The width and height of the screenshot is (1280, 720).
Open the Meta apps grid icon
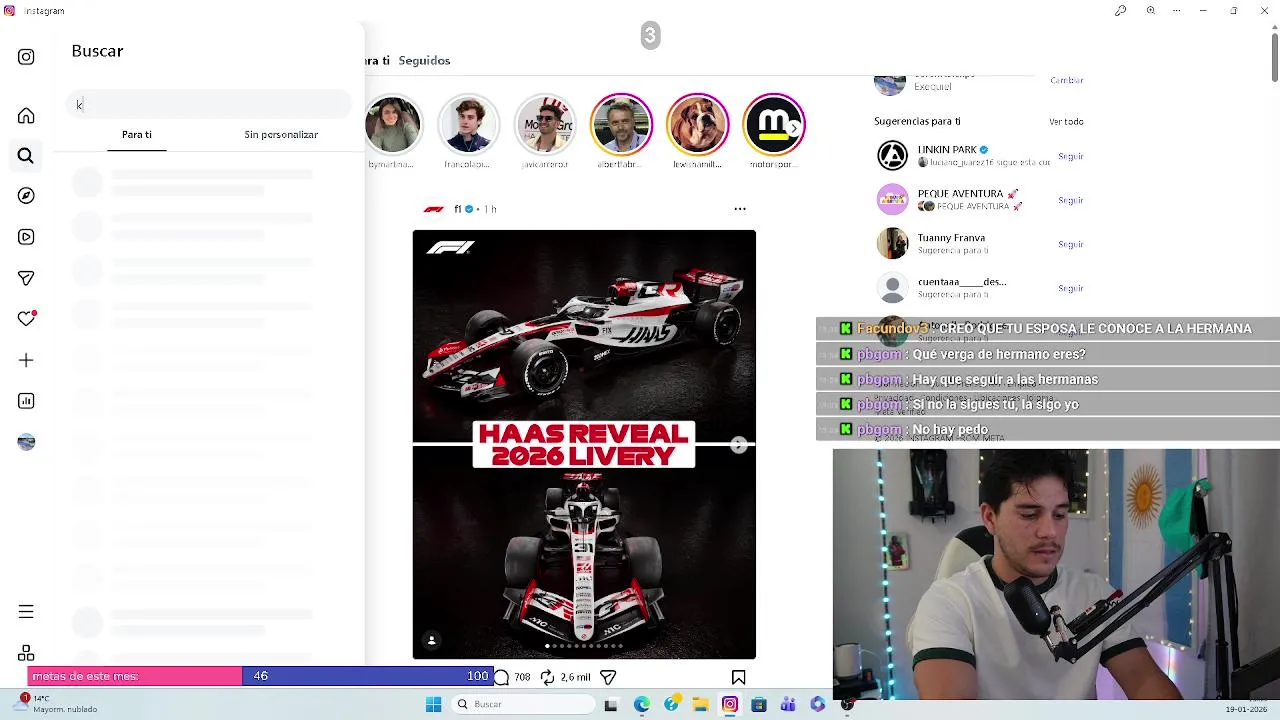tap(26, 653)
